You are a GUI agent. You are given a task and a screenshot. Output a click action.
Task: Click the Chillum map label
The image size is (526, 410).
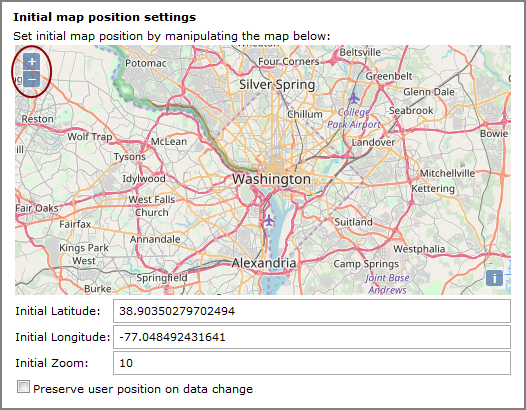305,114
